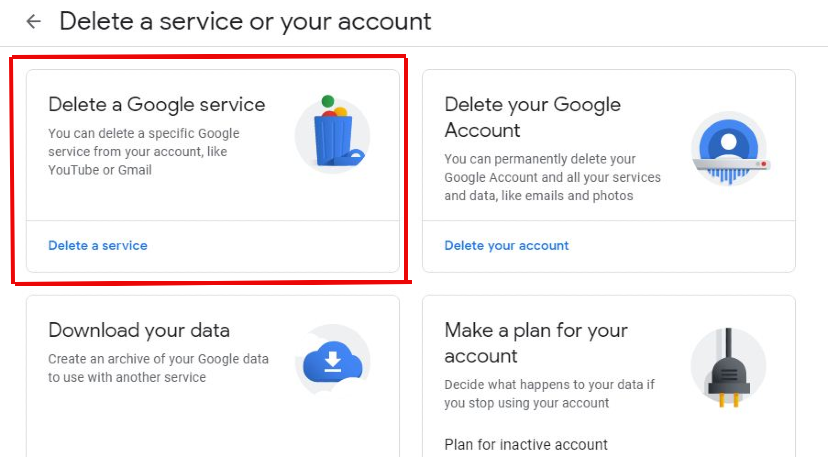
Task: Click the profile avatar in the shredder icon
Action: (x=729, y=143)
